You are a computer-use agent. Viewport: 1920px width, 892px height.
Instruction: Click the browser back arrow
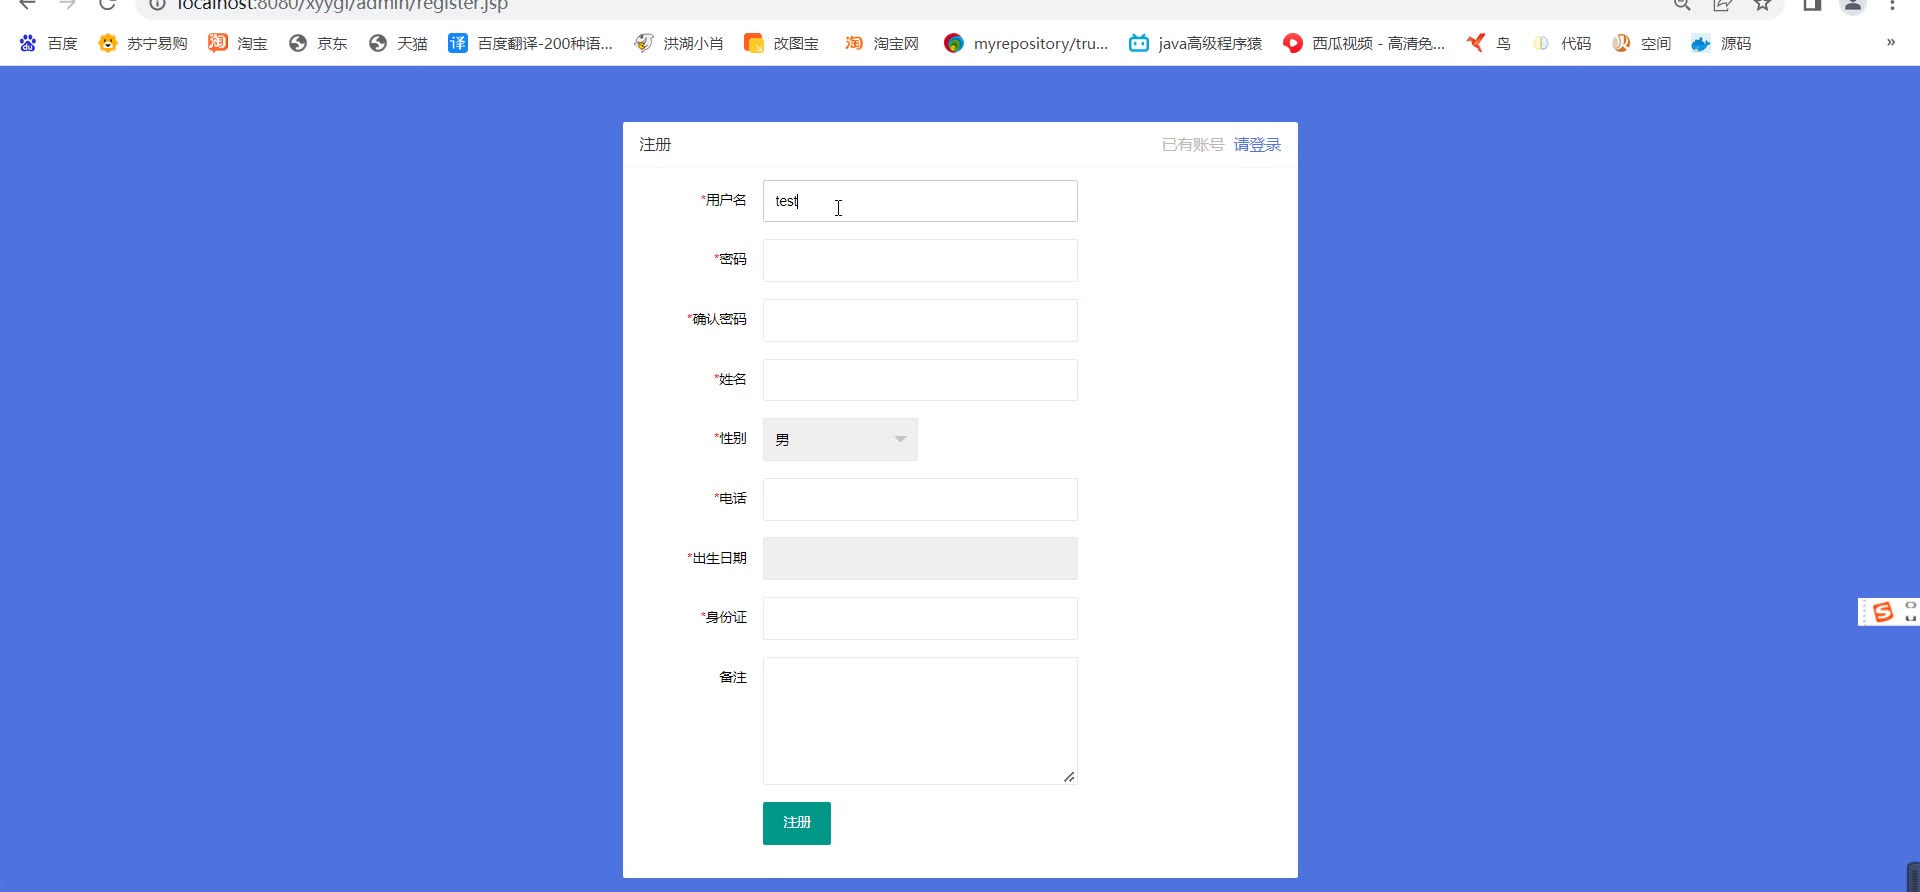pyautogui.click(x=27, y=5)
